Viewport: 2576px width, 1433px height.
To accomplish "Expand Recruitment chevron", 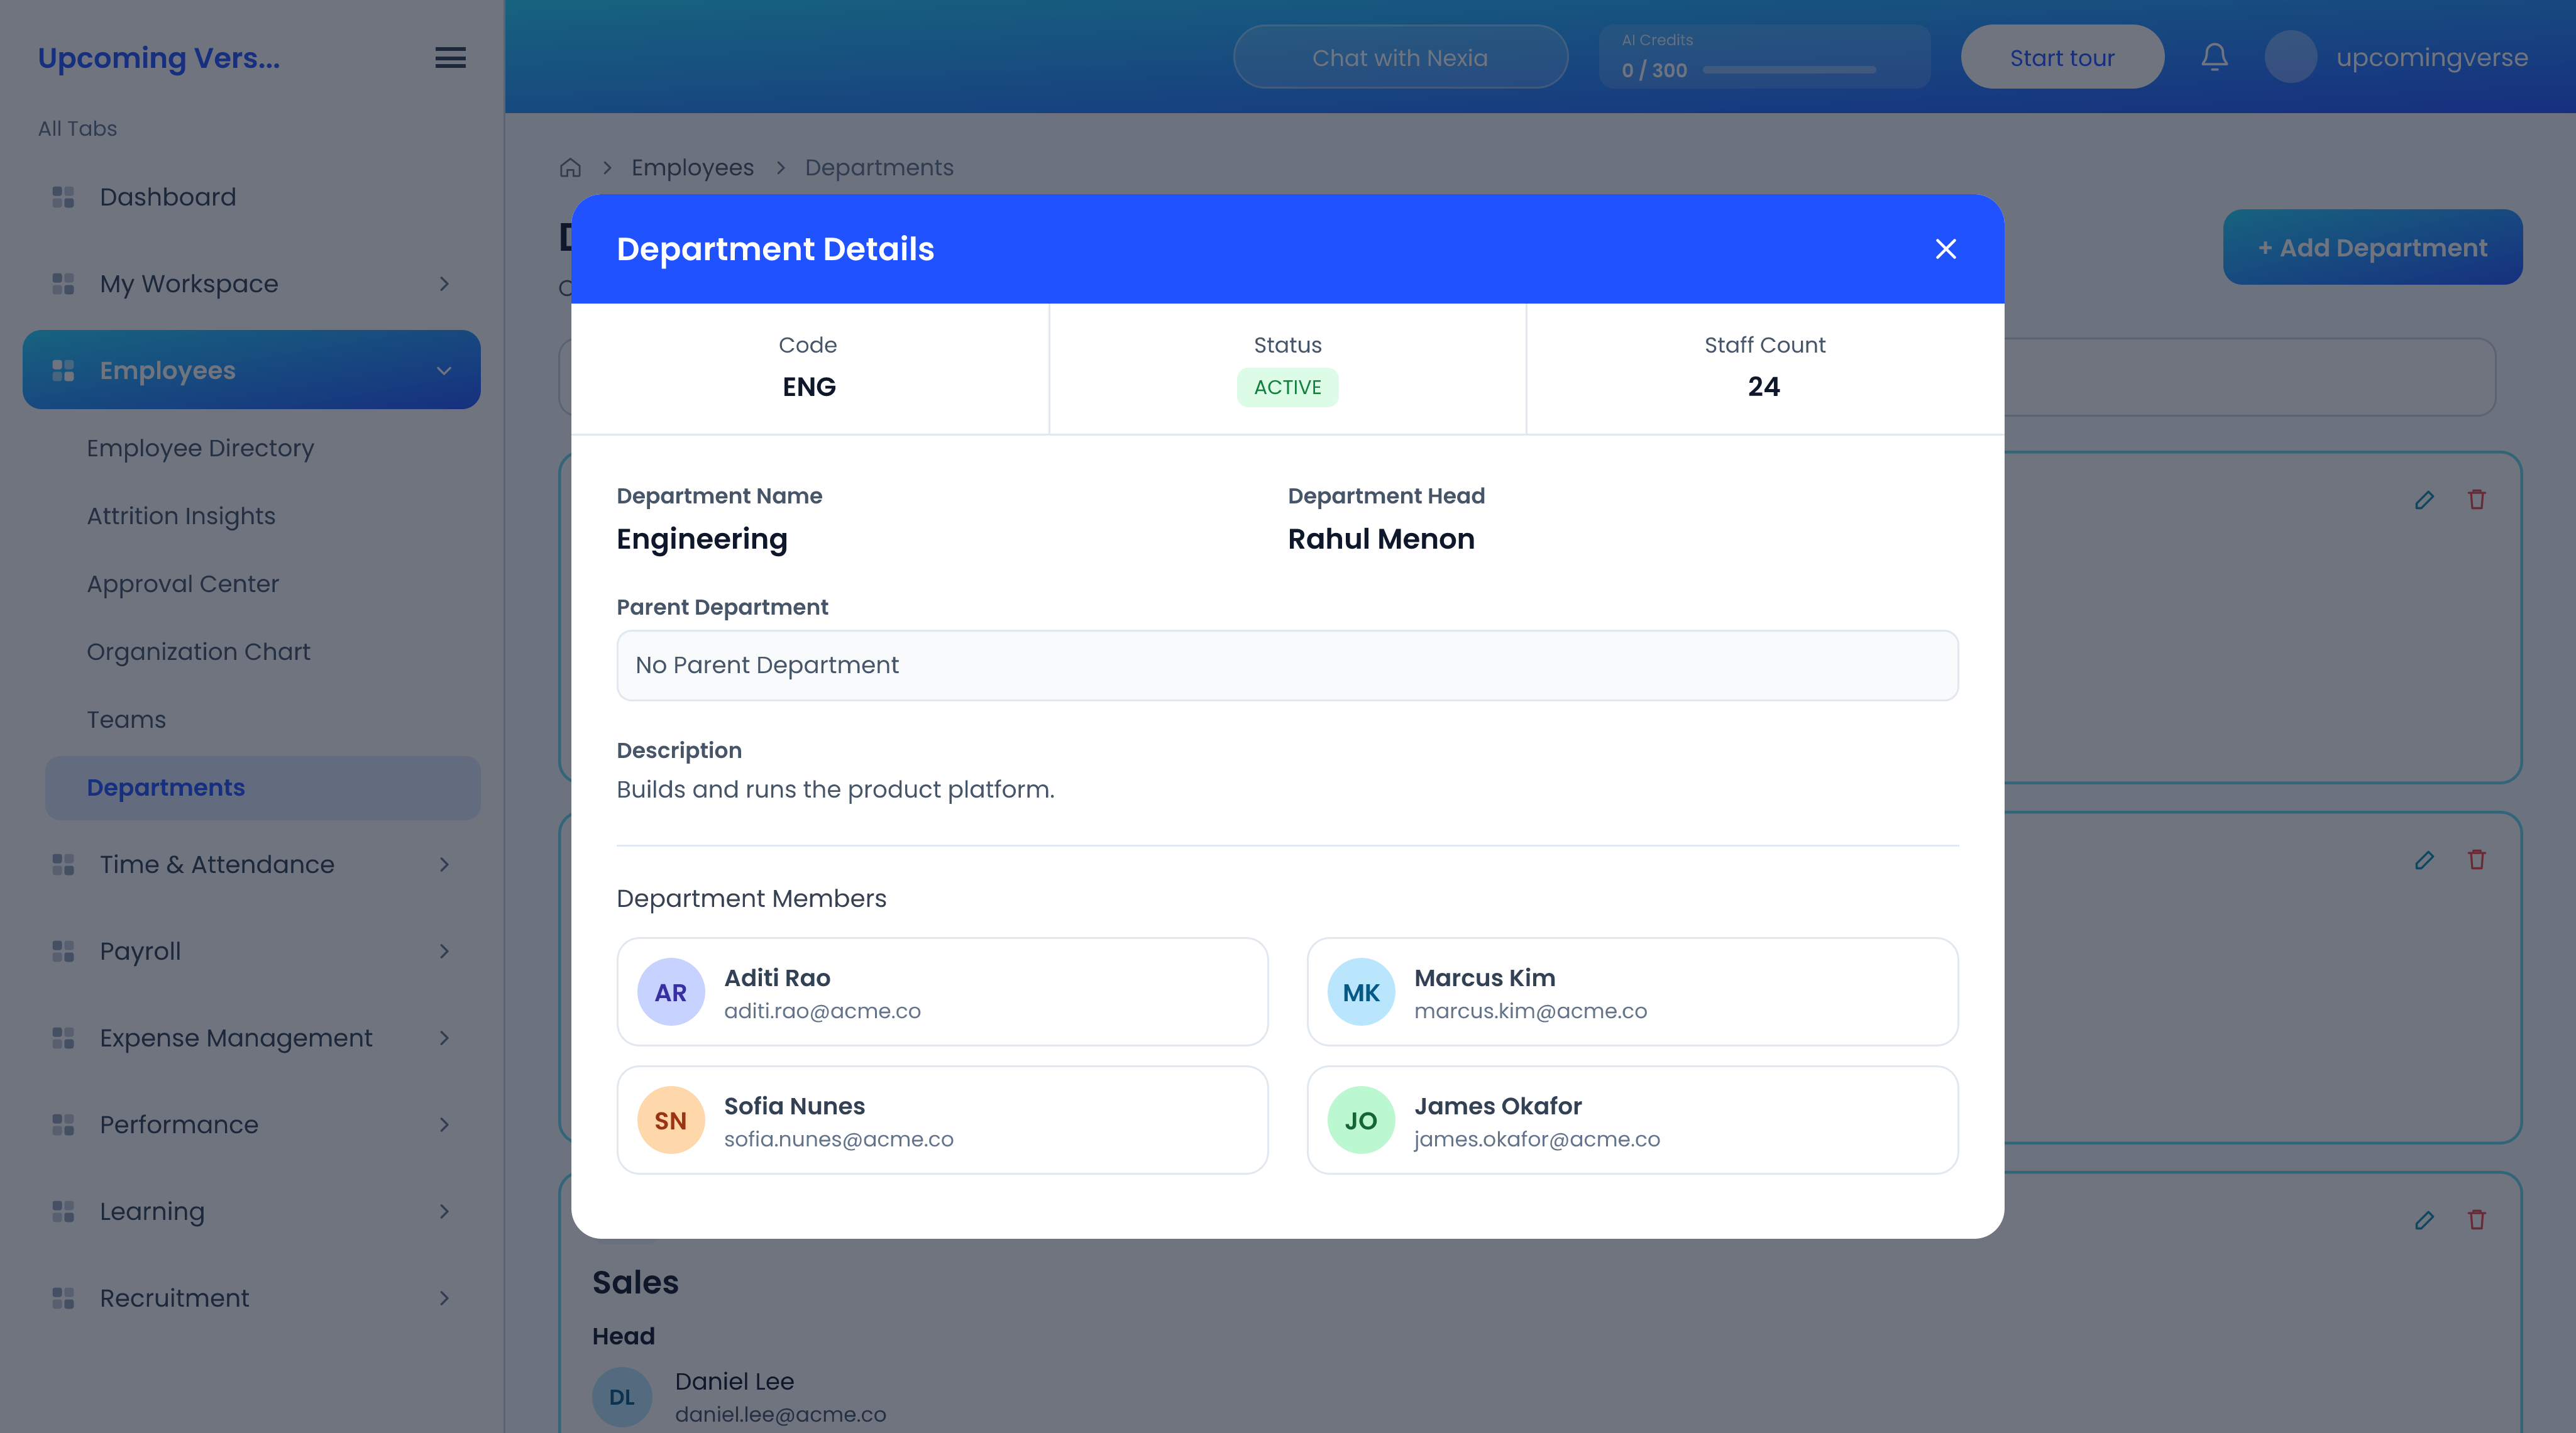I will coord(444,1298).
